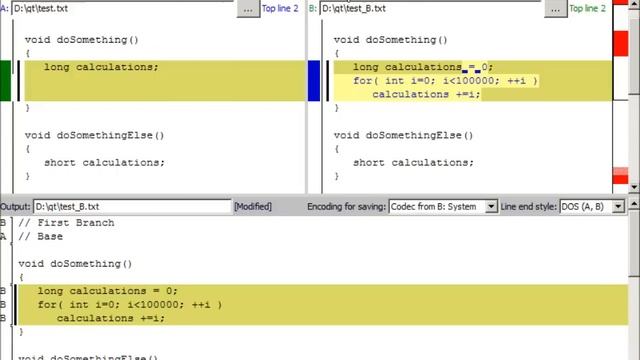Image resolution: width=640 pixels, height=360 pixels.
Task: Click the output pane scroll up arrow
Action: (634, 203)
